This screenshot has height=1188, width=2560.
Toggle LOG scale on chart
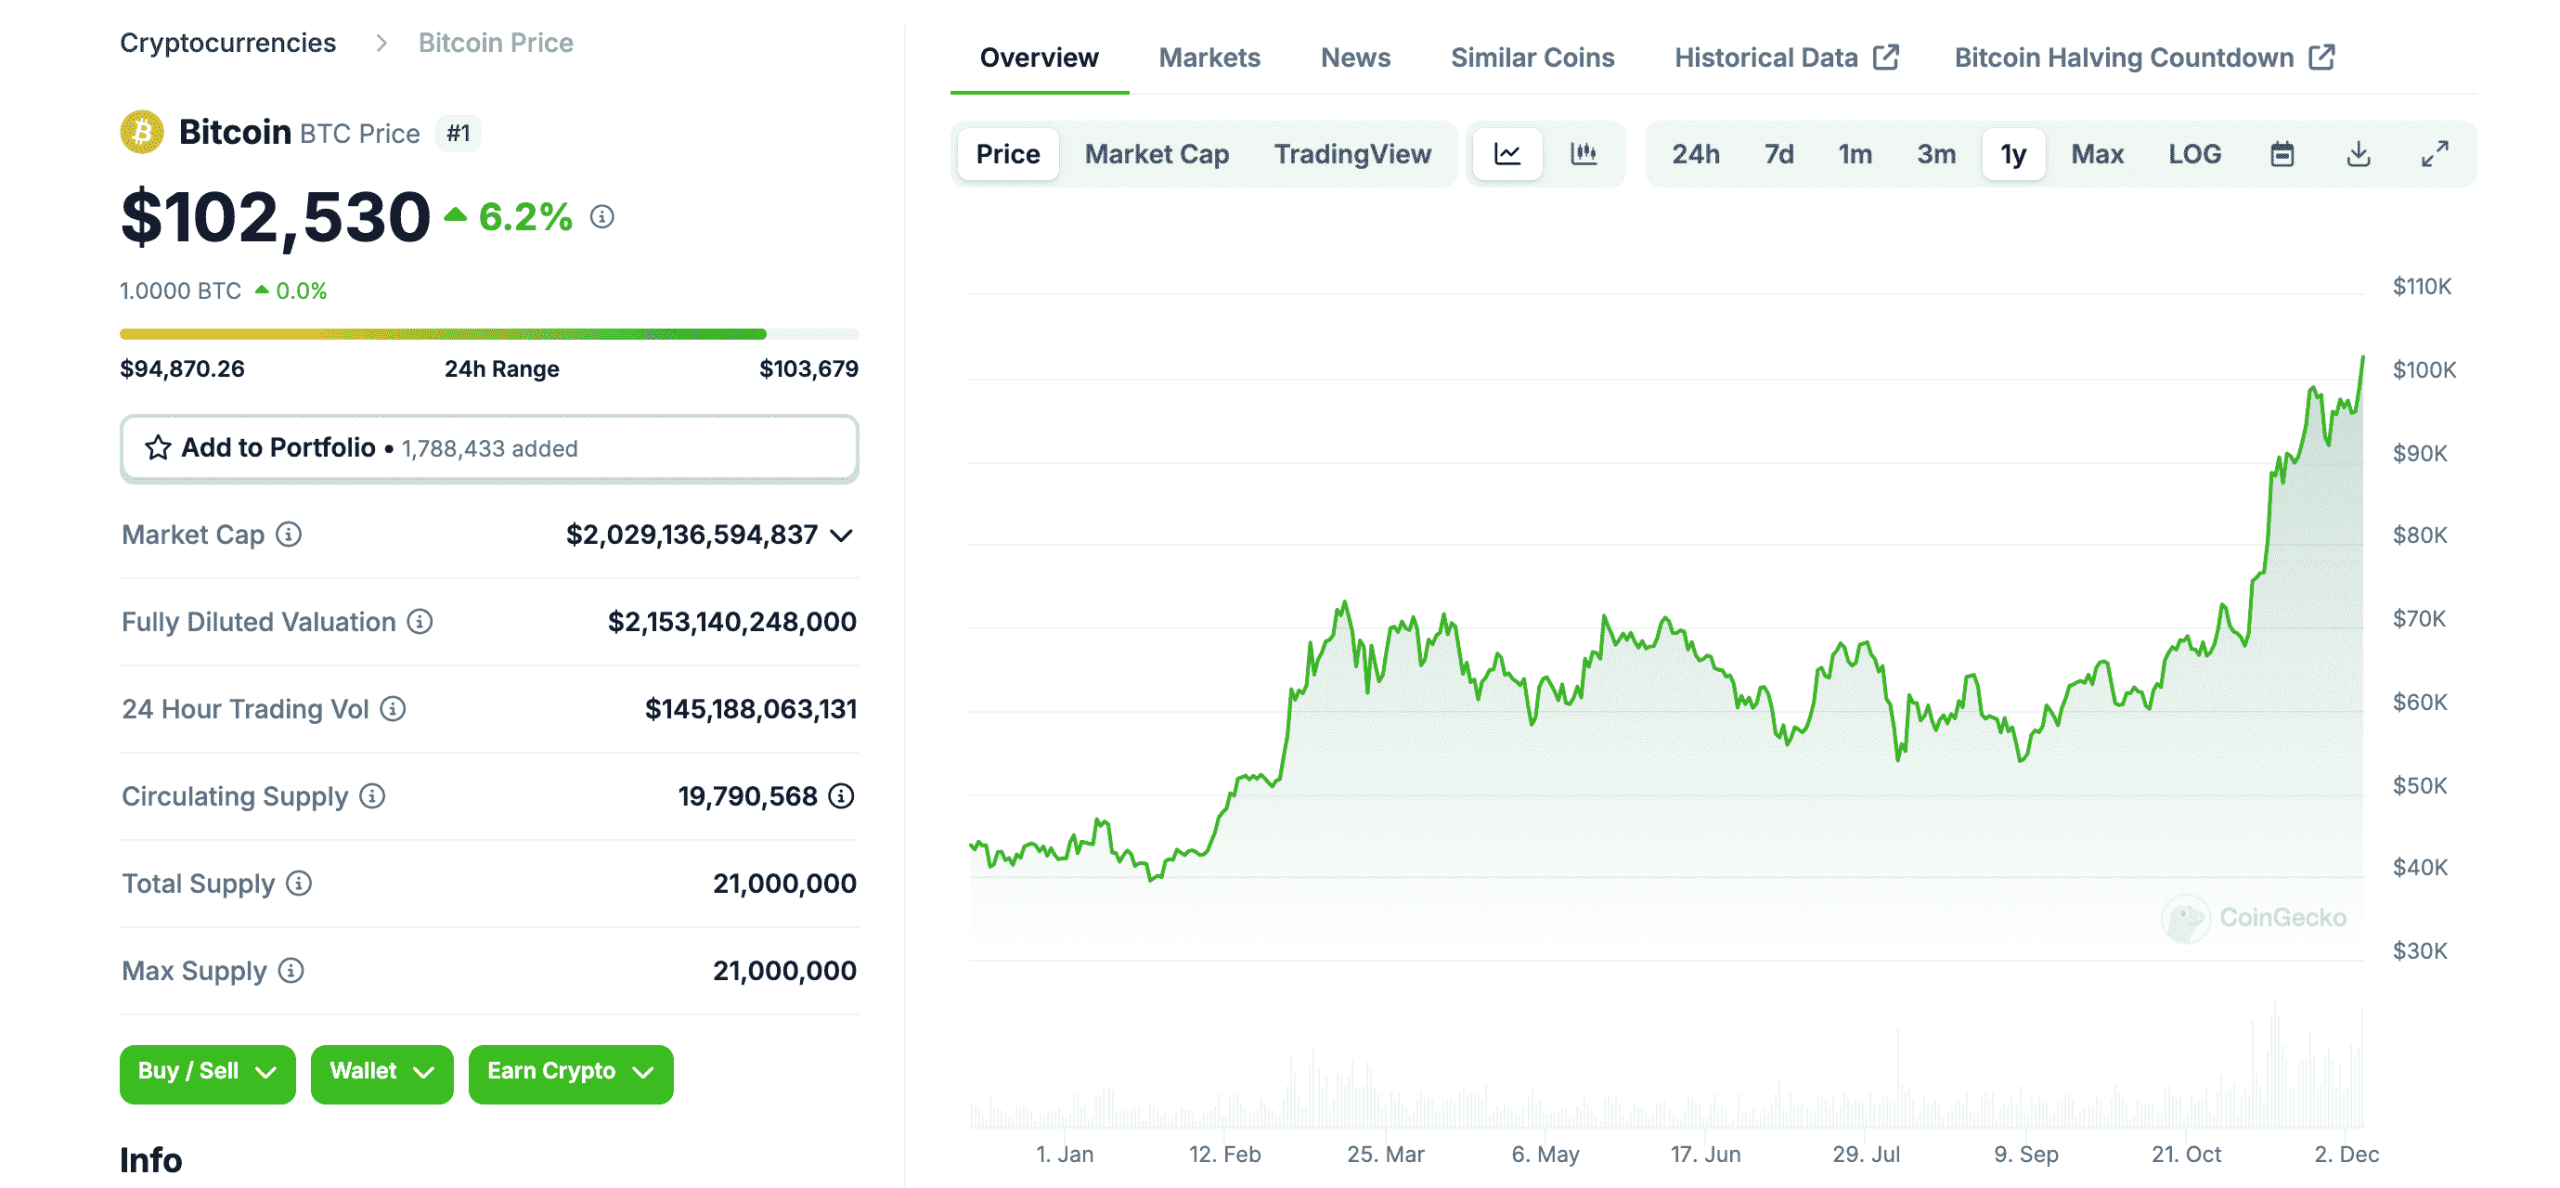(x=2194, y=154)
